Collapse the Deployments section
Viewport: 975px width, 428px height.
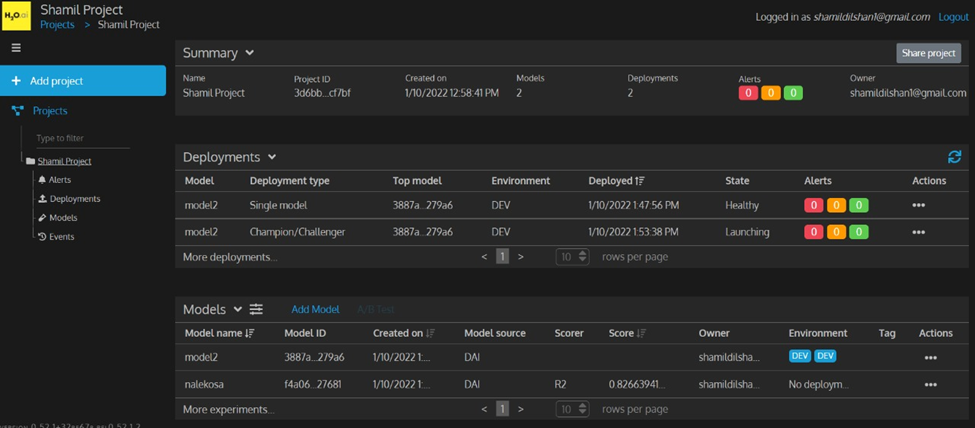pos(272,157)
